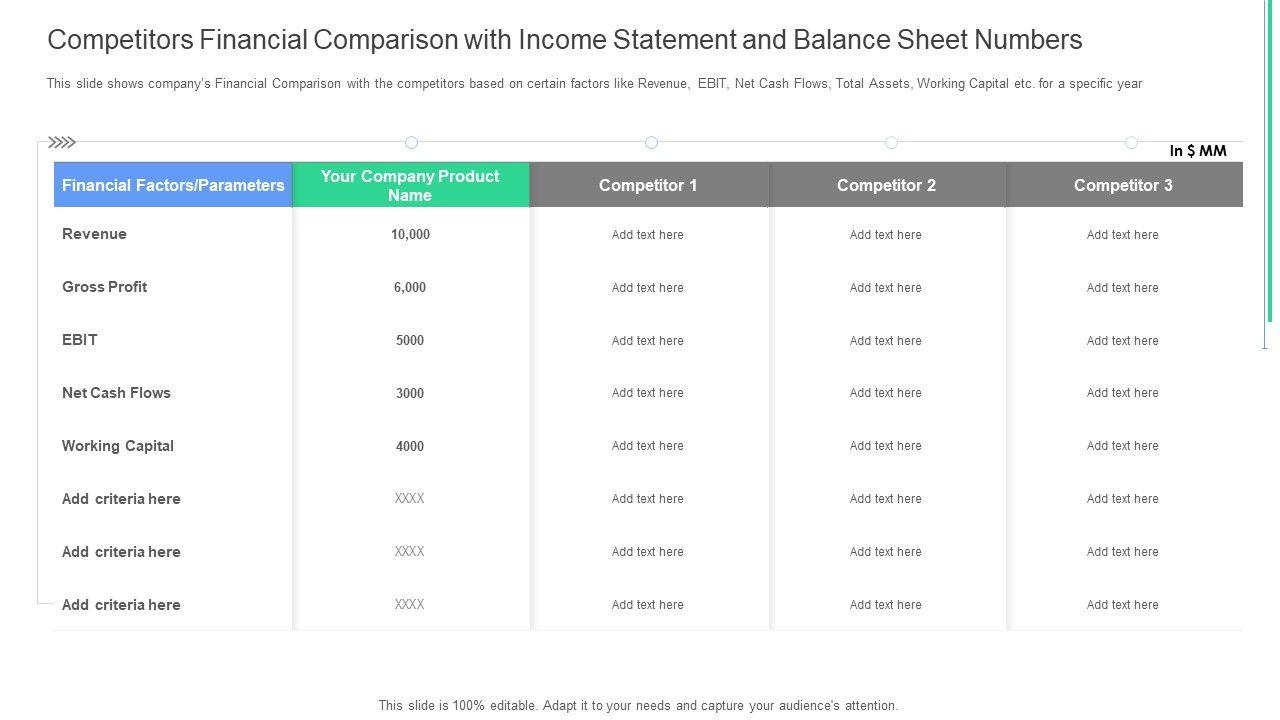Click the In $ MM unit label
1280x720 pixels.
point(1198,151)
